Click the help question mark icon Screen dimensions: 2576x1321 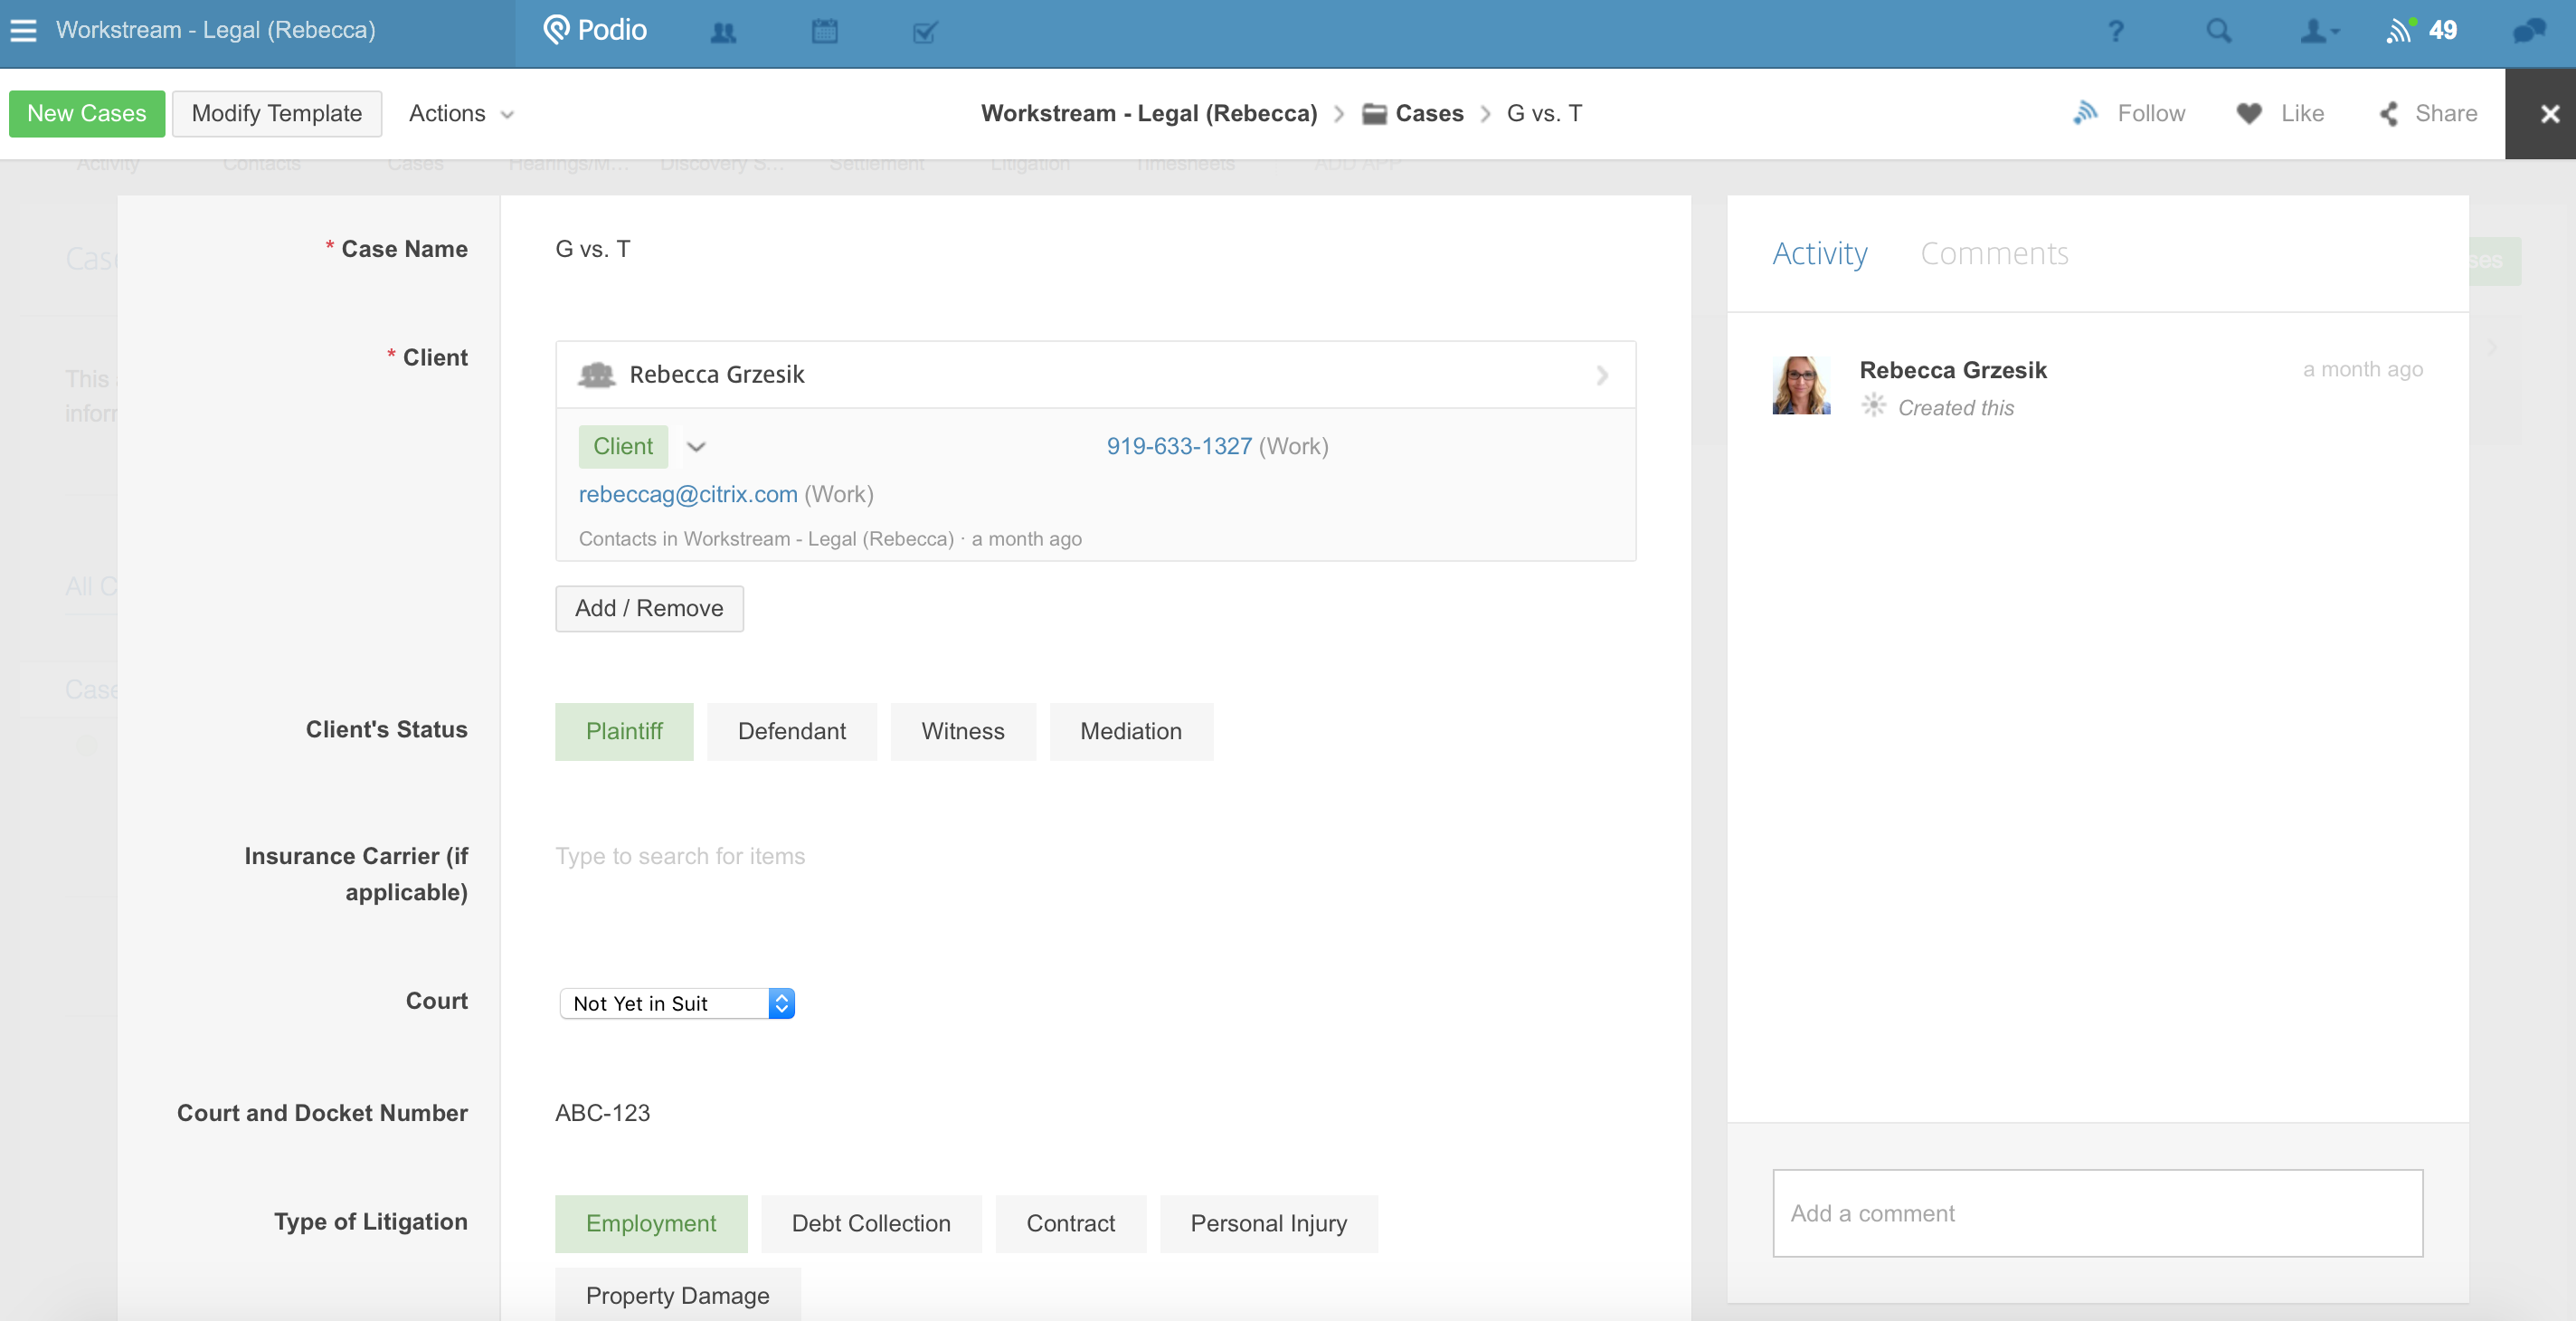[2115, 32]
